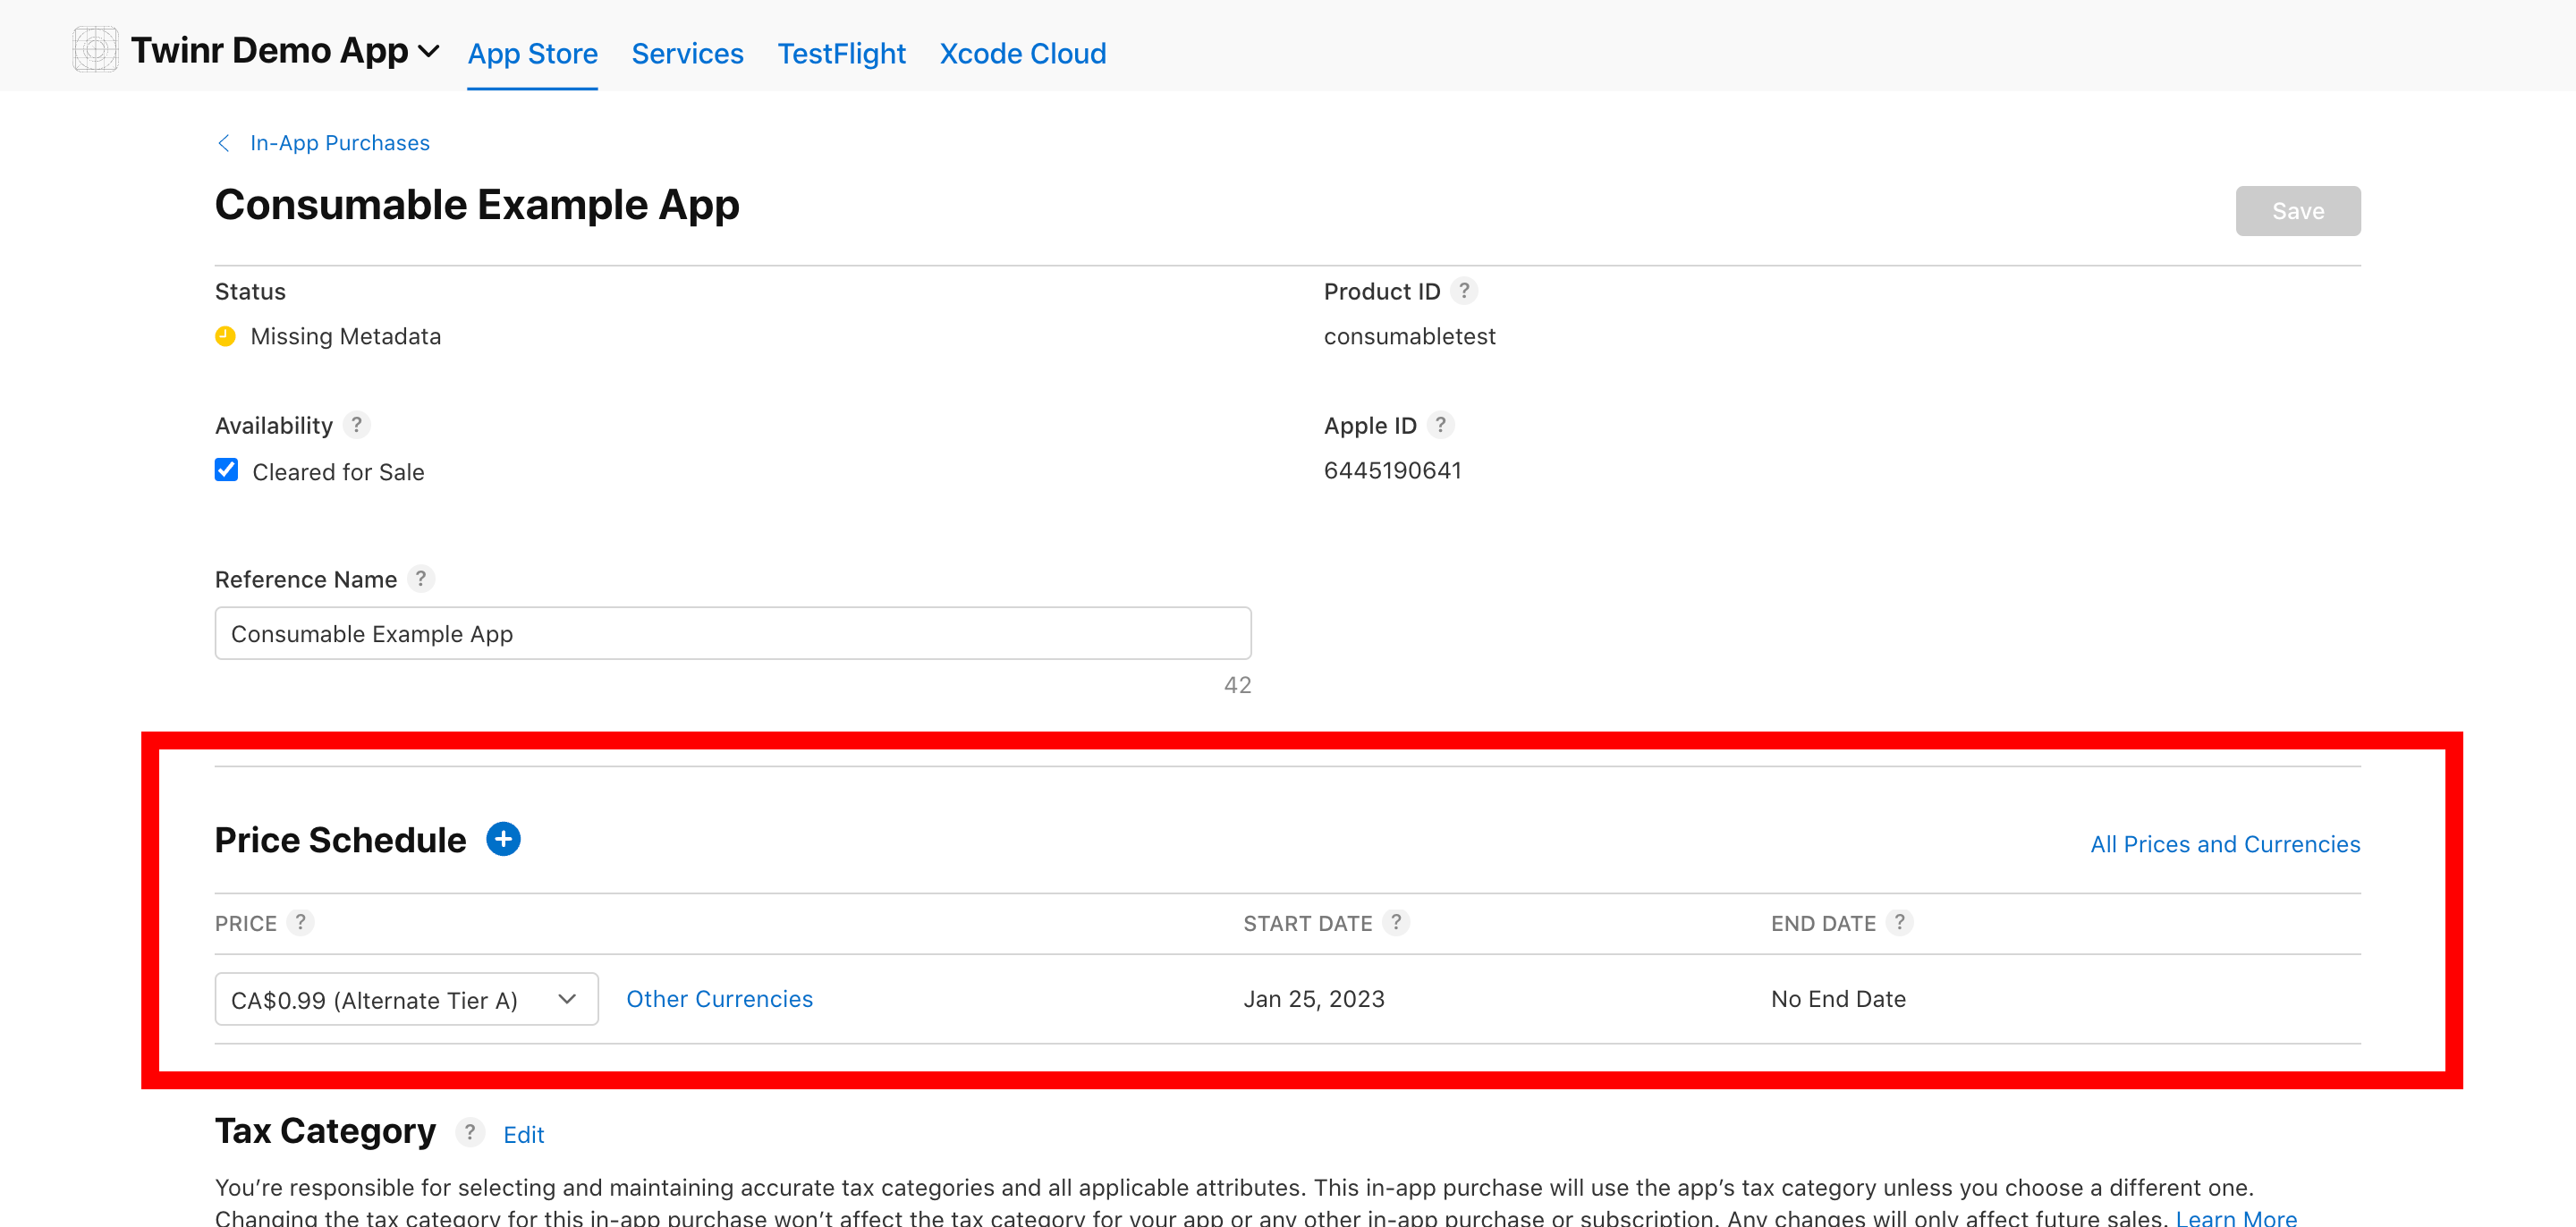Show help for END DATE column

1899,922
